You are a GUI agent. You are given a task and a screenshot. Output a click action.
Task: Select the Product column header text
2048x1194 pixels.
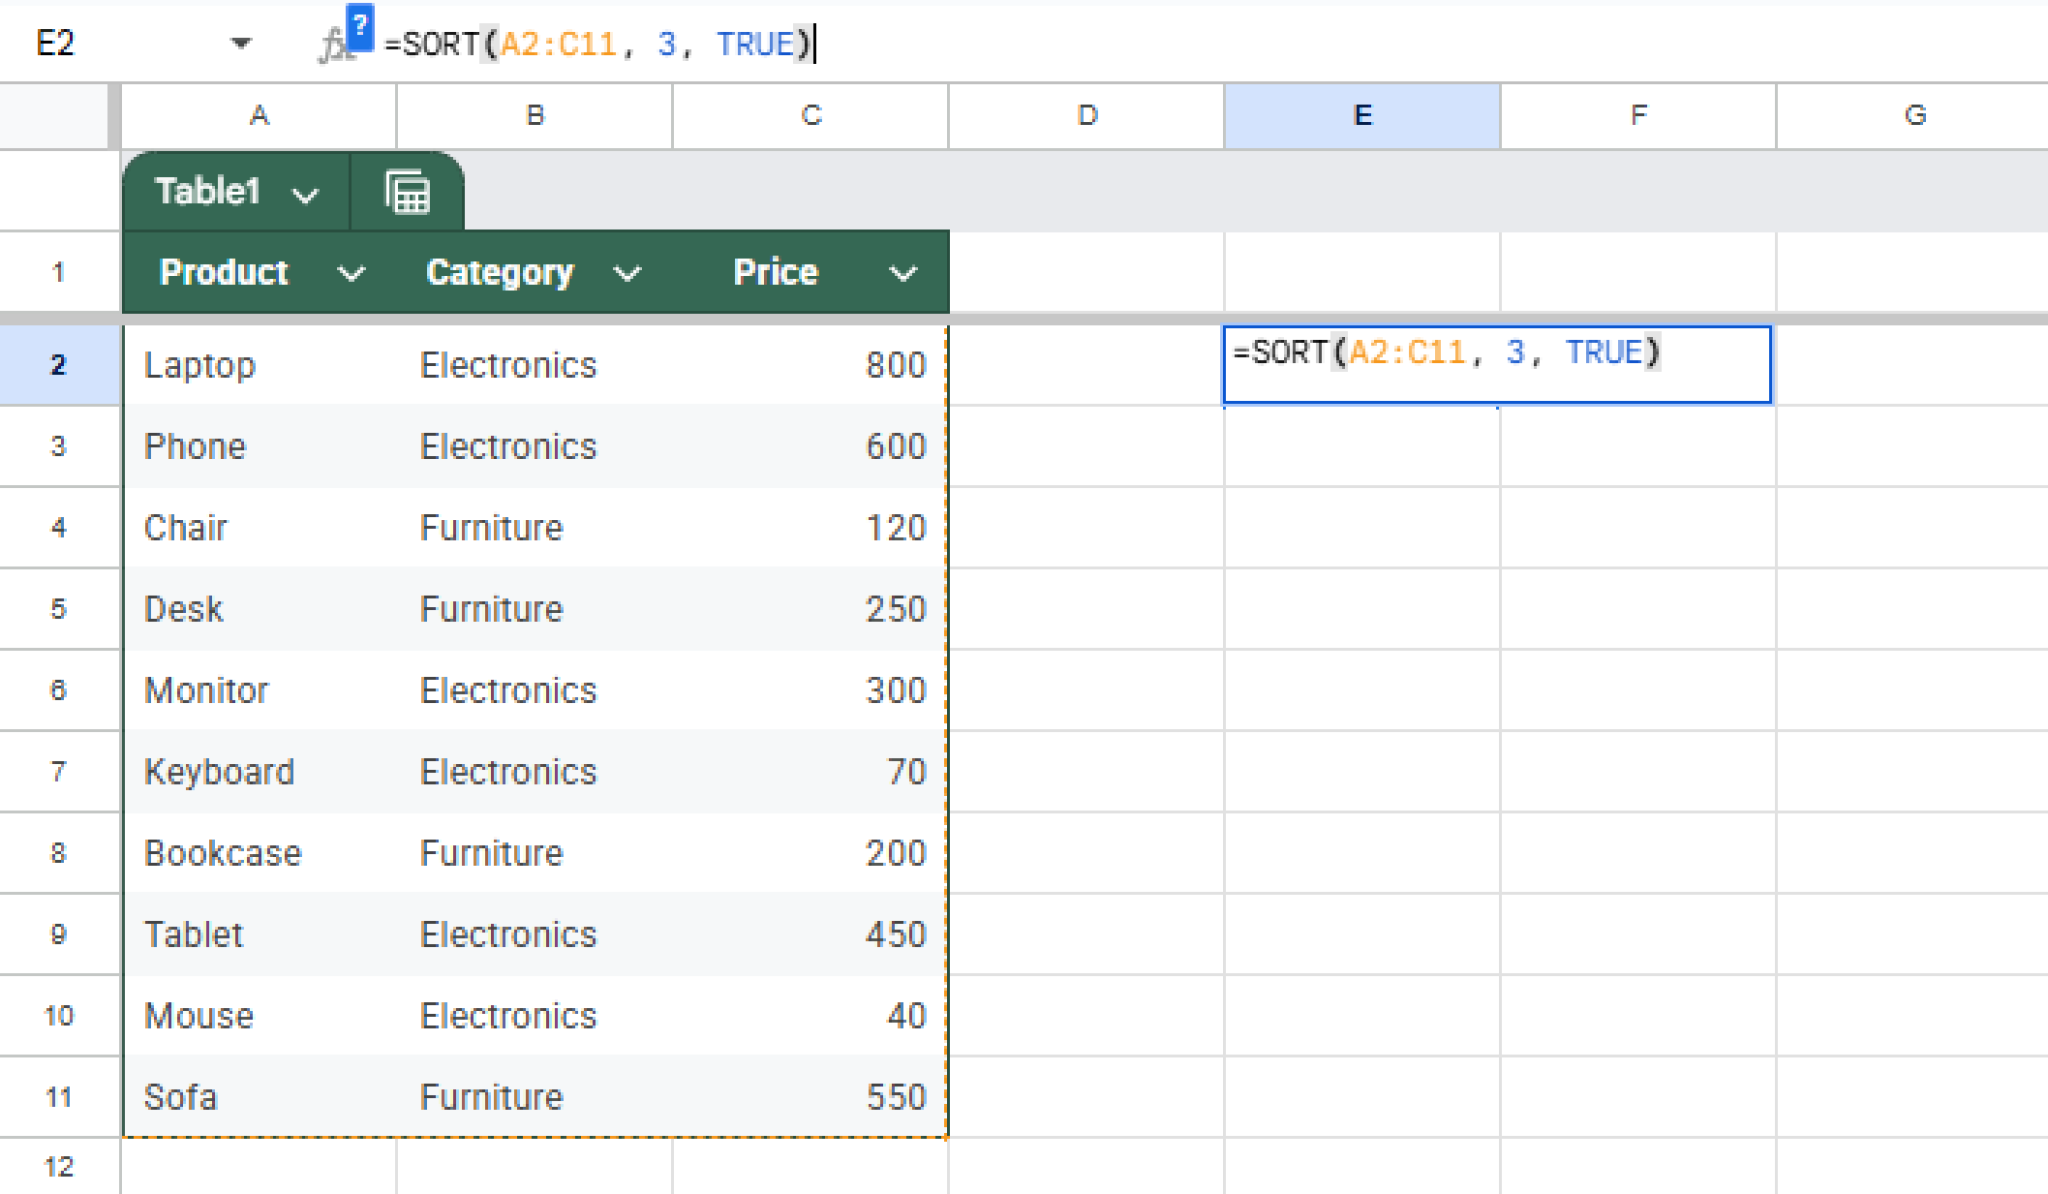coord(224,272)
